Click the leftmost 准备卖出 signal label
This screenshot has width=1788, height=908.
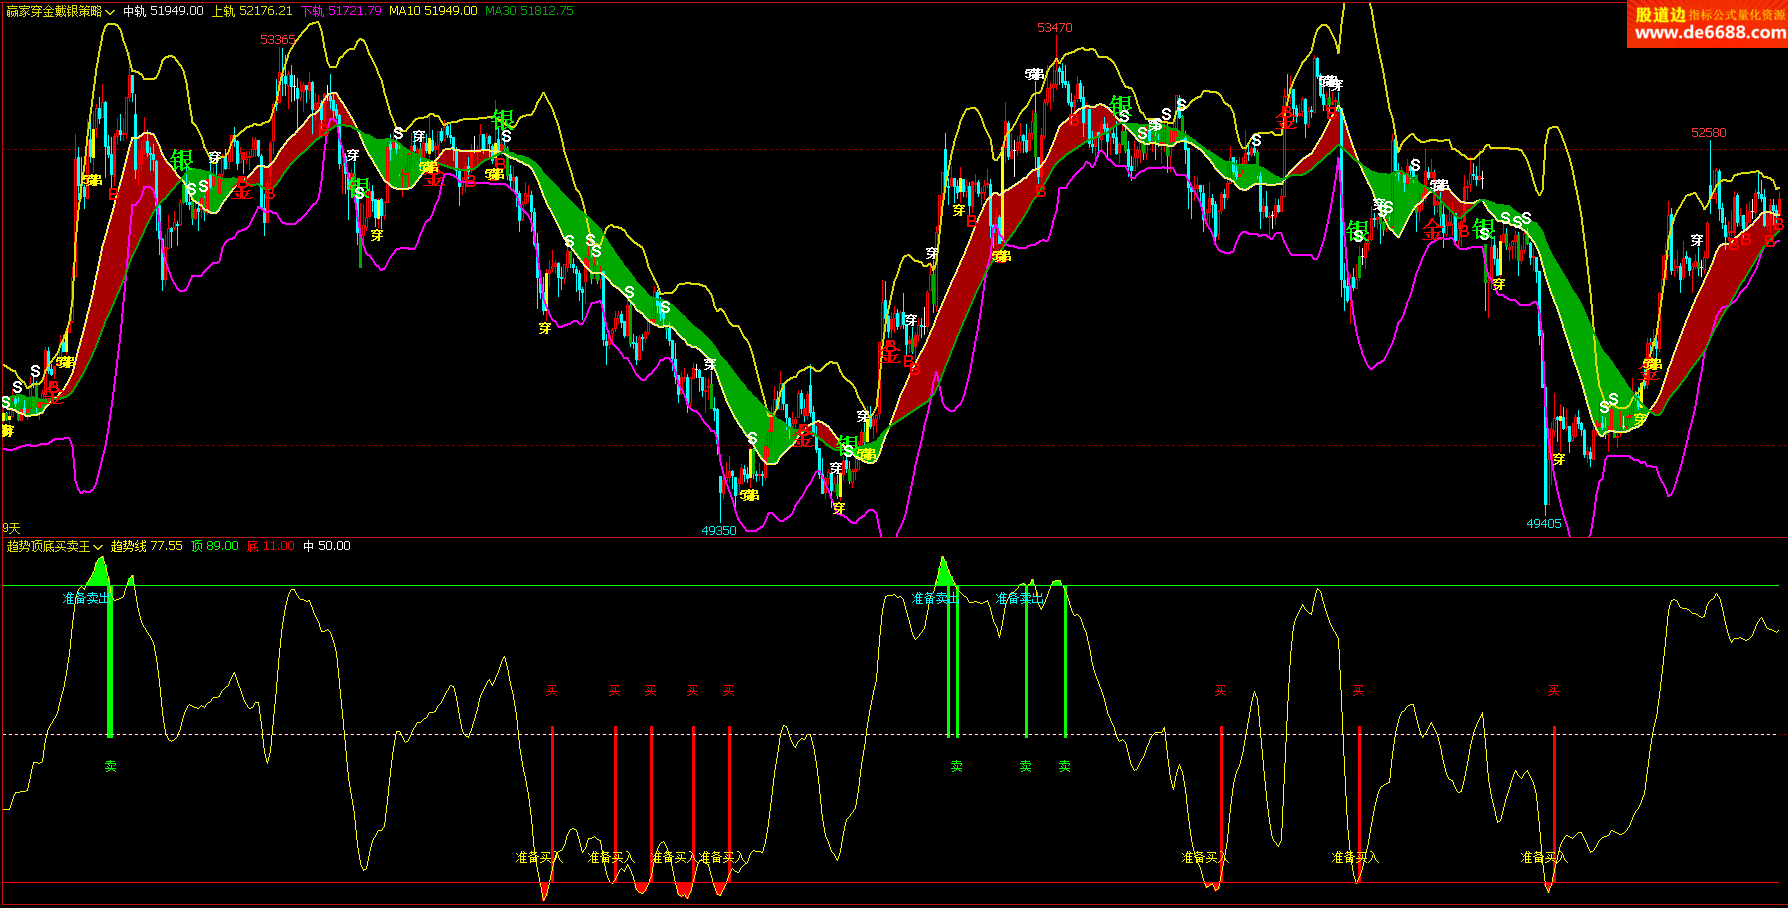click(87, 598)
